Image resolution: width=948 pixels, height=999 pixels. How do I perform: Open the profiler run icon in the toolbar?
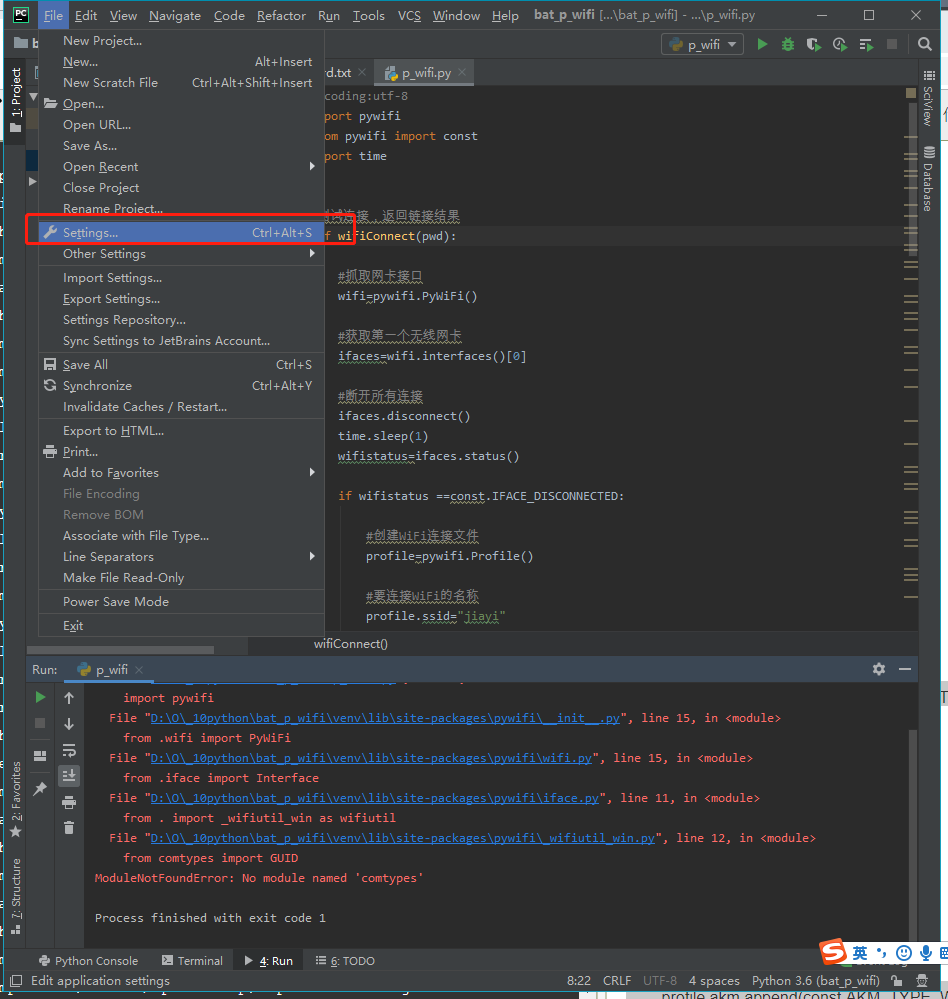(x=840, y=44)
